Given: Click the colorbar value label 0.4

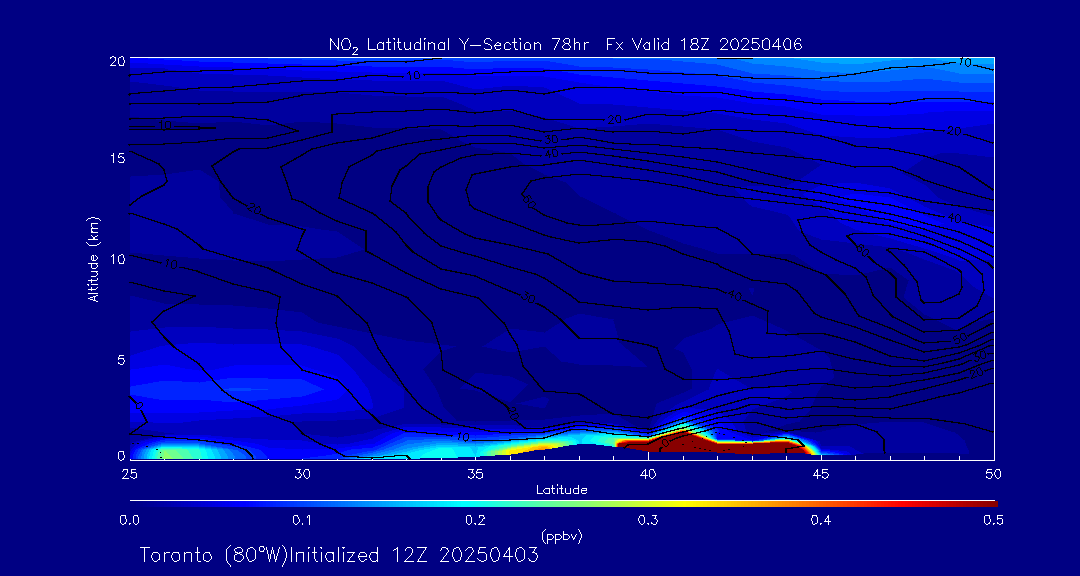Looking at the screenshot, I should click(x=820, y=521).
